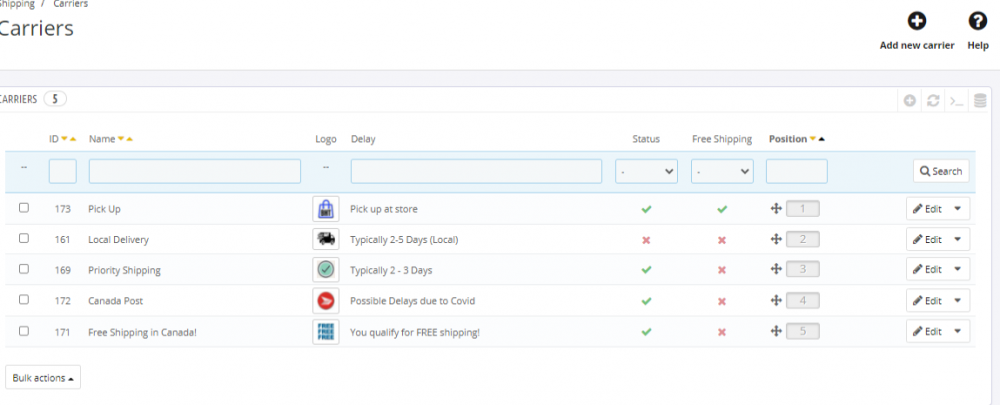Enable status for Local Delivery carrier
The width and height of the screenshot is (1000, 405).
646,240
